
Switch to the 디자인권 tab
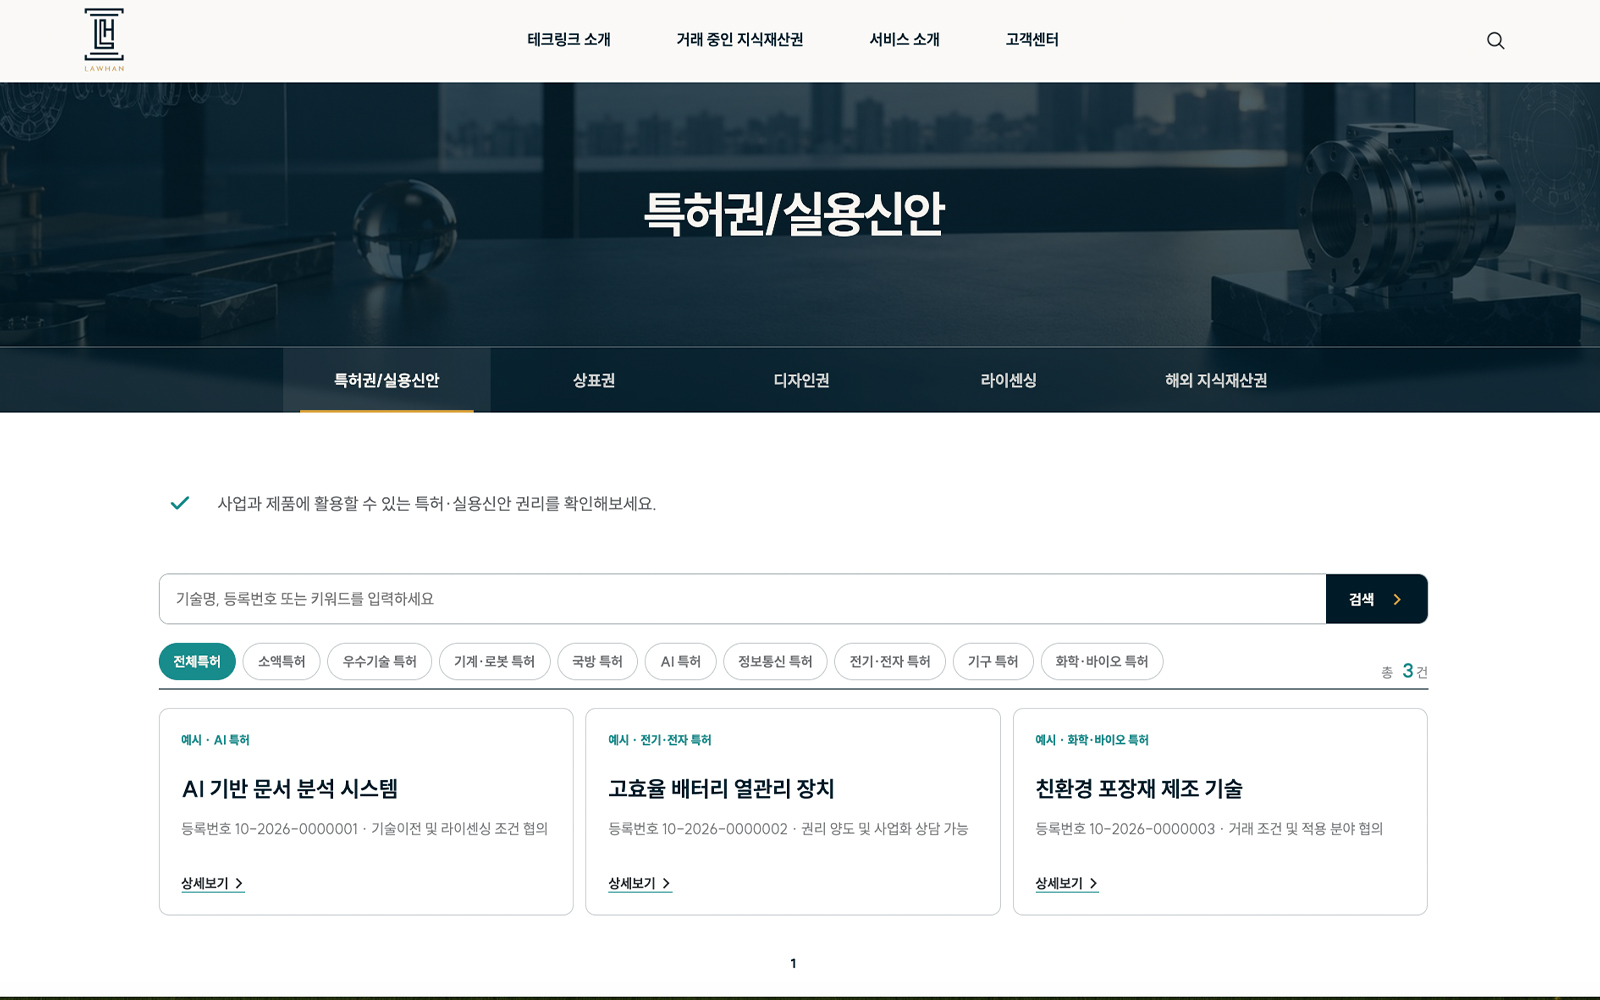coord(801,380)
